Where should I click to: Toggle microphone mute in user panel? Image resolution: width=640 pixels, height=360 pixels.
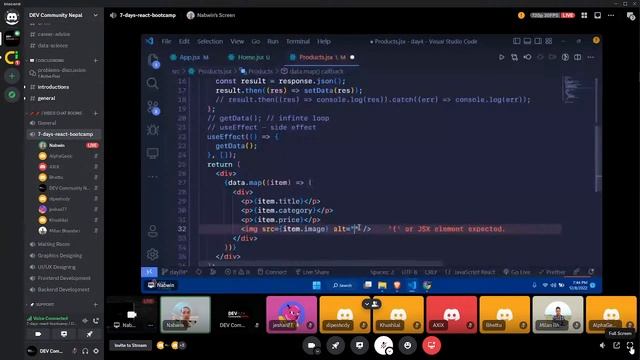pyautogui.click(x=74, y=351)
